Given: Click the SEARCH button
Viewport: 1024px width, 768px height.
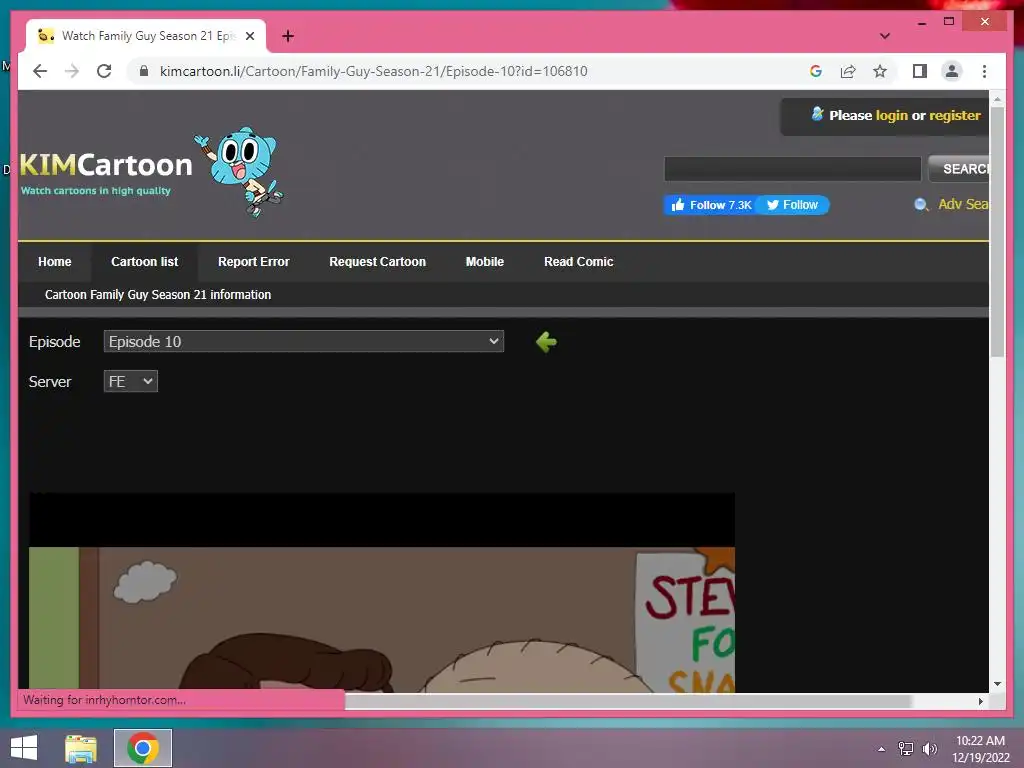Looking at the screenshot, I should [959, 169].
